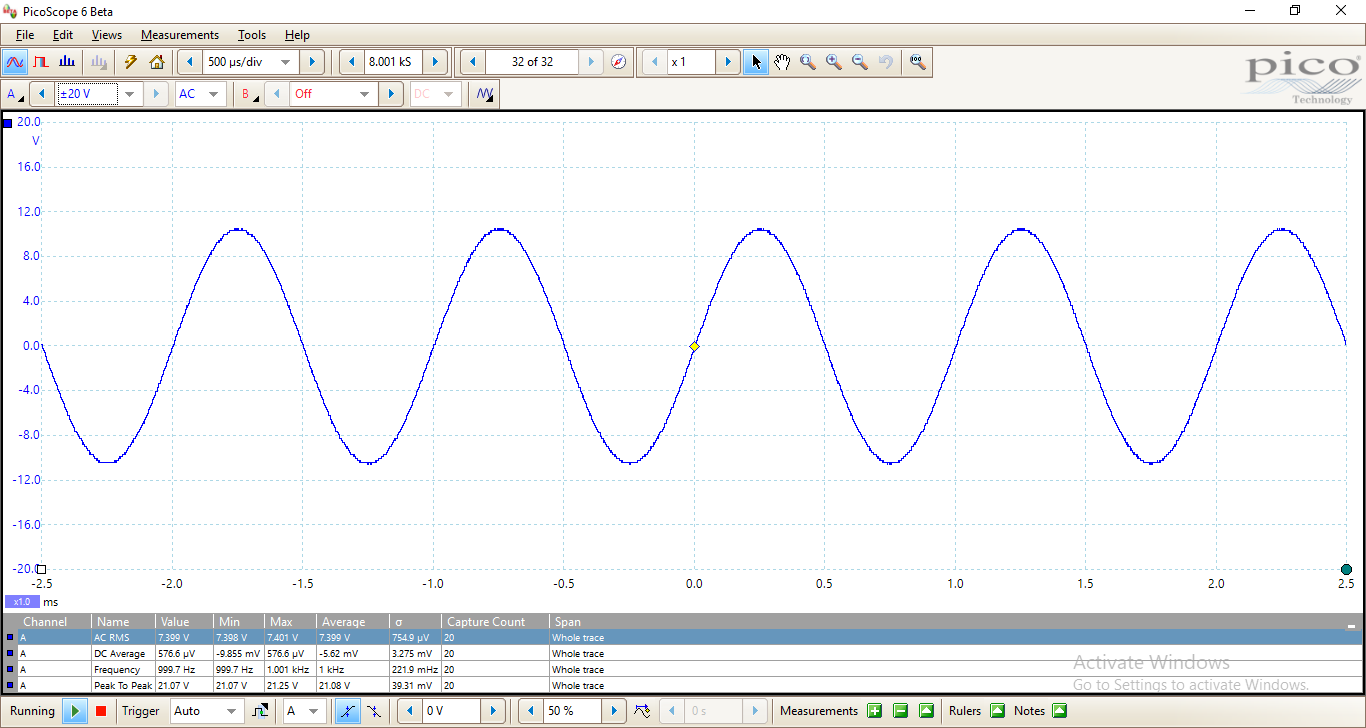Click the zoom out magnifier
The width and height of the screenshot is (1366, 728).
pos(860,62)
